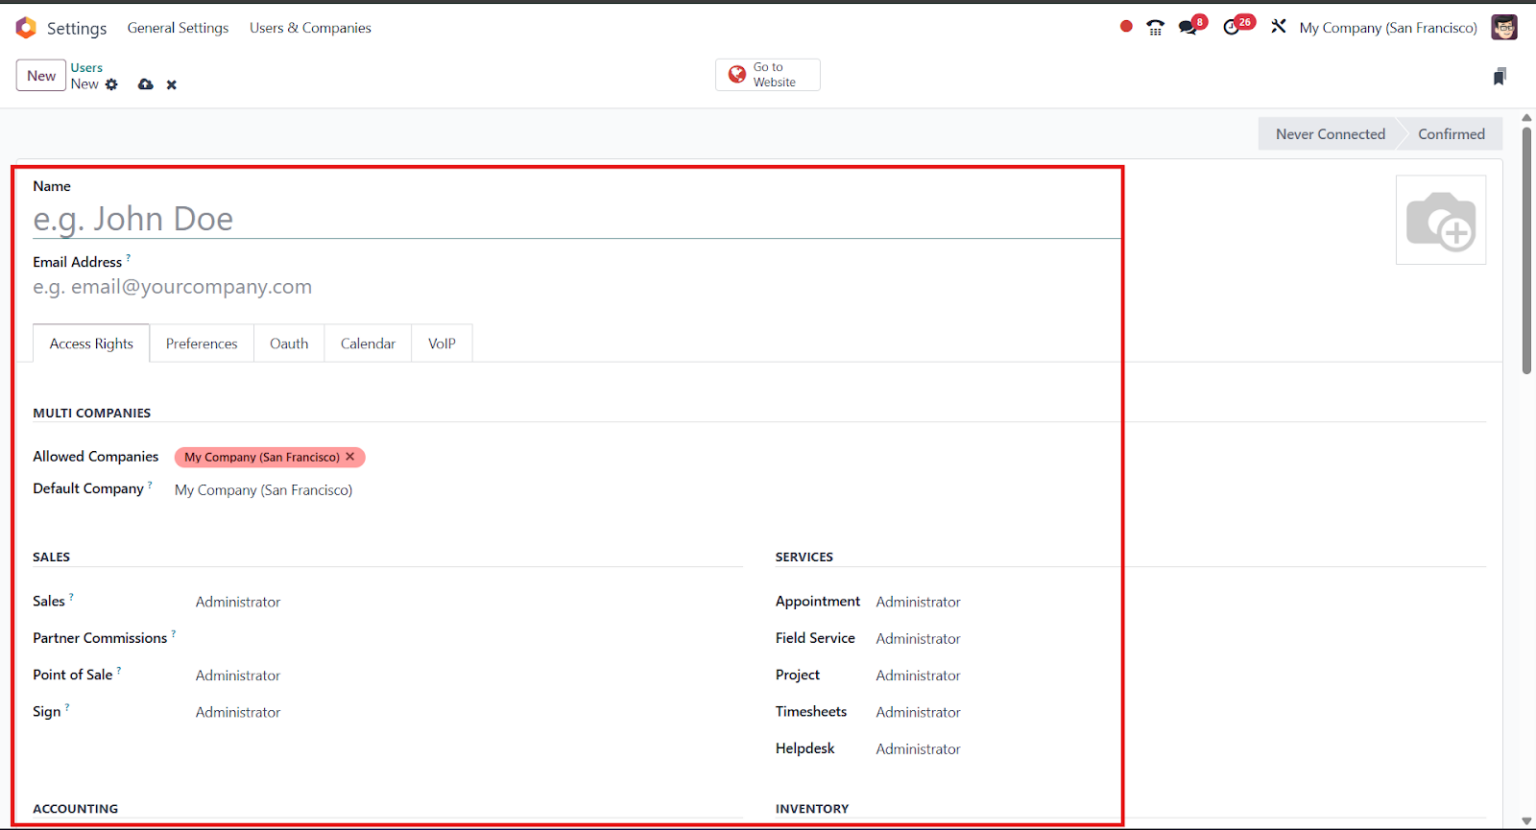Open the VoIP phone dialer
Image resolution: width=1536 pixels, height=830 pixels.
1155,27
